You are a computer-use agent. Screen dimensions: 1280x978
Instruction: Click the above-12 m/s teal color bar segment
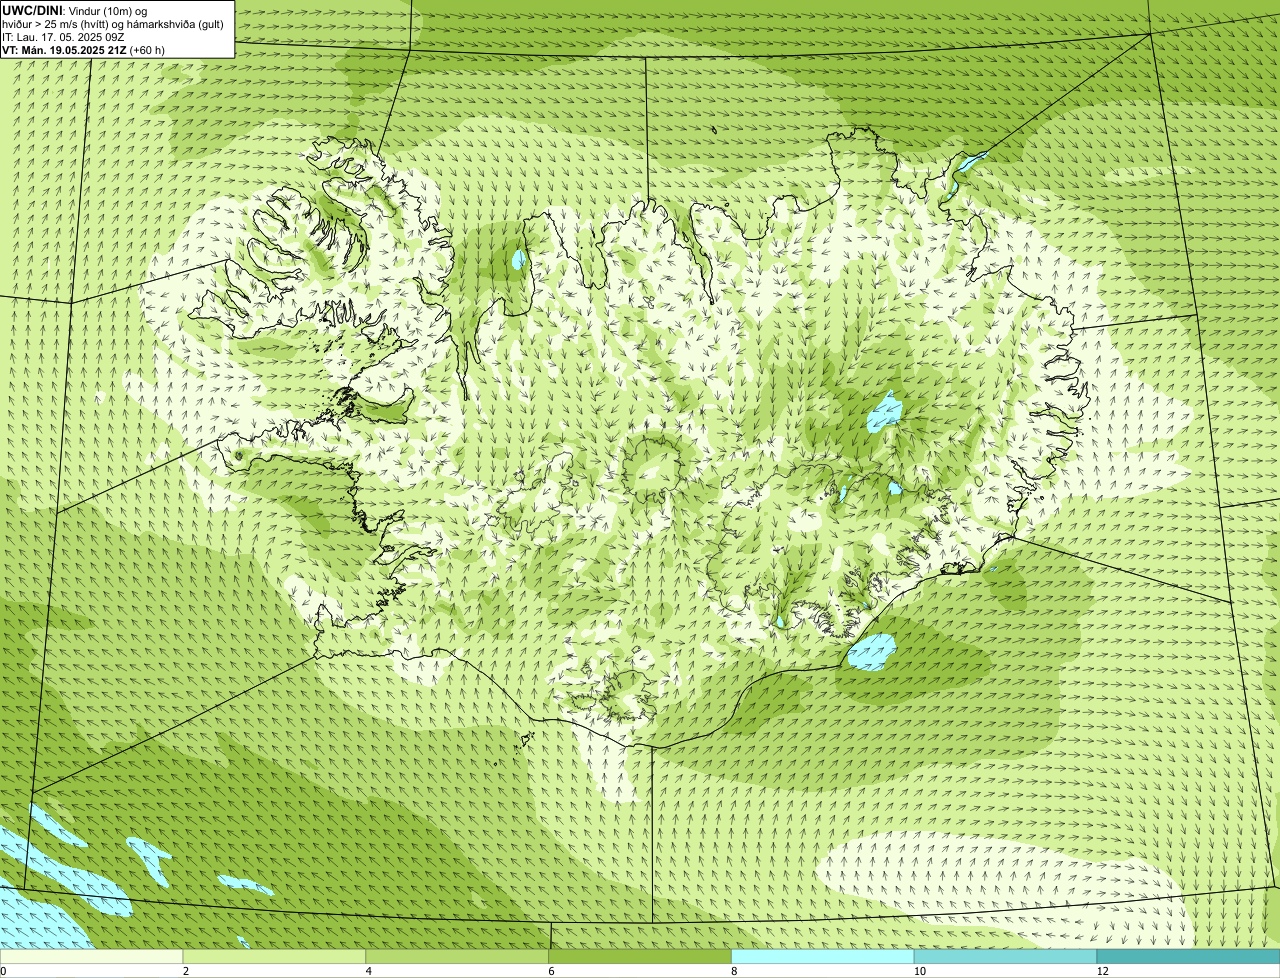tap(1188, 957)
